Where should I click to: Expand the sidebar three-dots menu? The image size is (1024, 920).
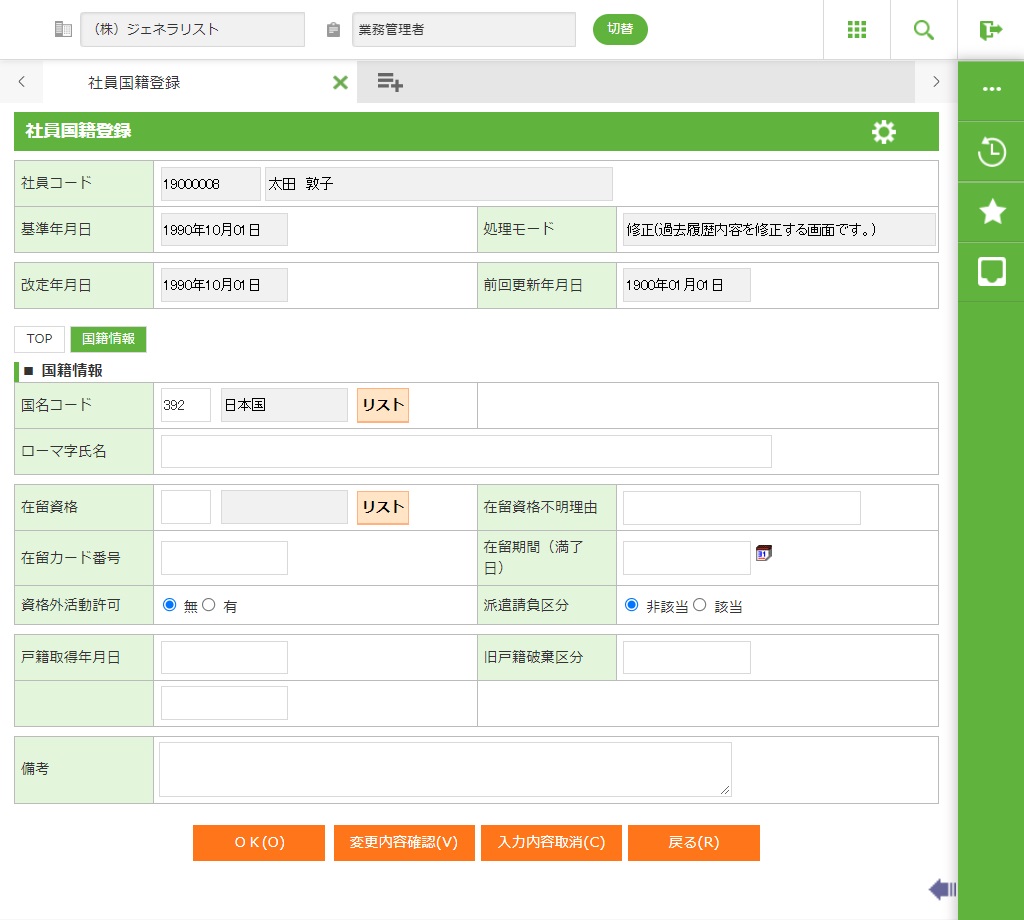[991, 89]
